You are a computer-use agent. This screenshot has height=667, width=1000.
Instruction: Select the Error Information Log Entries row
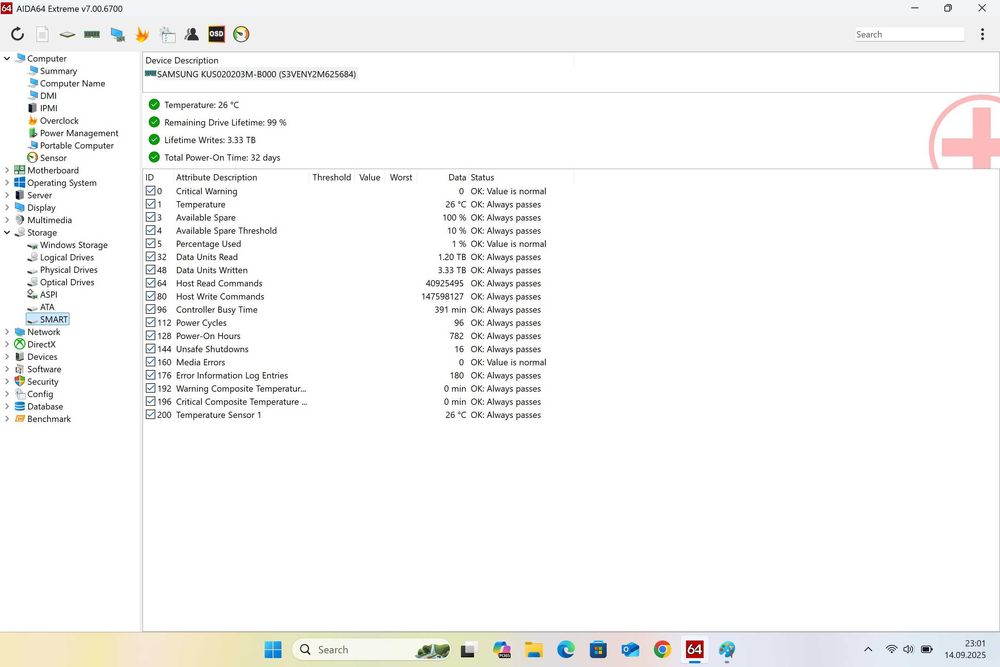[x=346, y=376]
